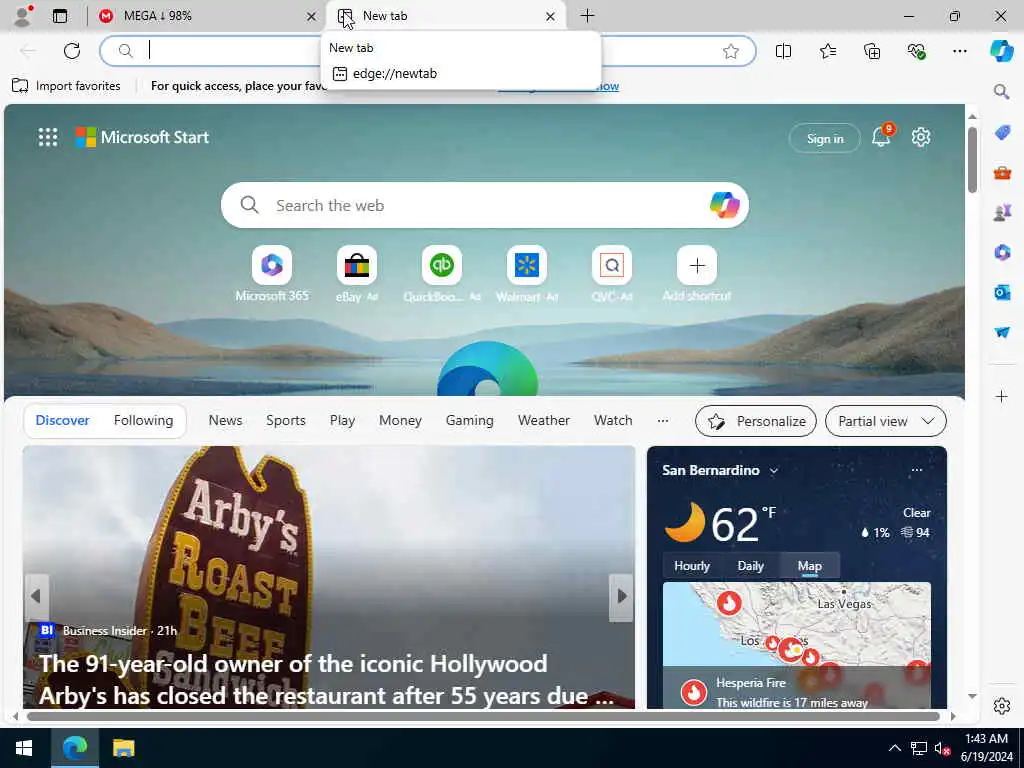The height and width of the screenshot is (768, 1024).
Task: Show the previous news carousel story
Action: [x=36, y=596]
